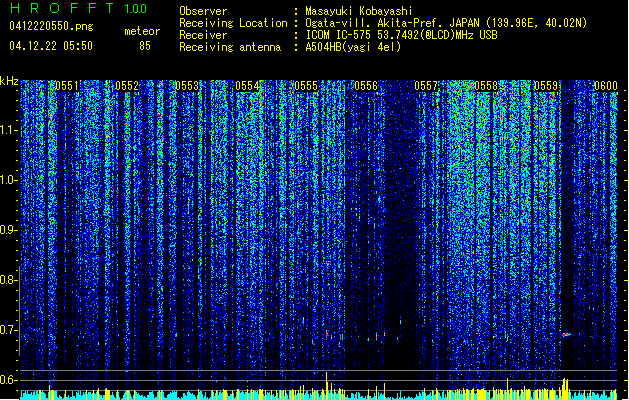Viewport: 629px width, 400px height.
Task: Click the Receiving antenna label
Action: [230, 47]
